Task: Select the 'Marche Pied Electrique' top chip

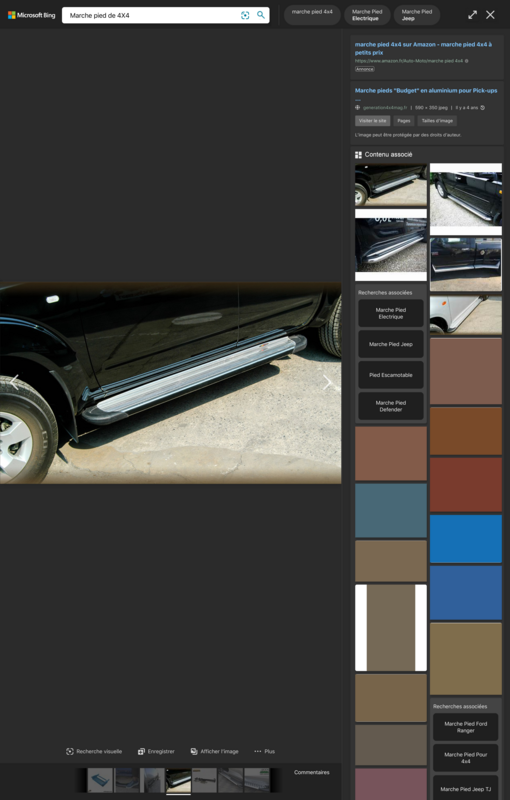Action: pyautogui.click(x=367, y=15)
